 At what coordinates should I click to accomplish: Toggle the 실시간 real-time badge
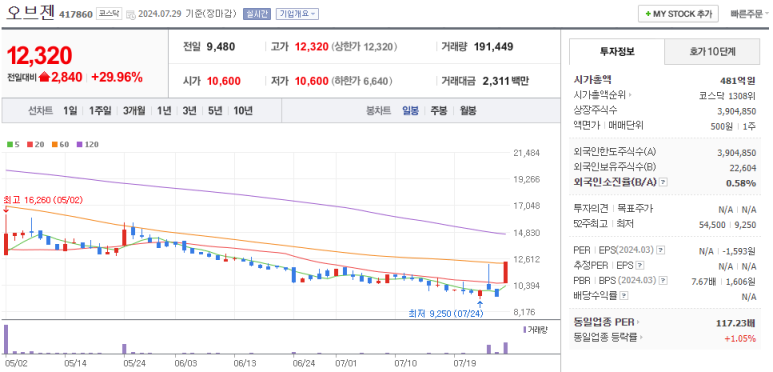[257, 14]
